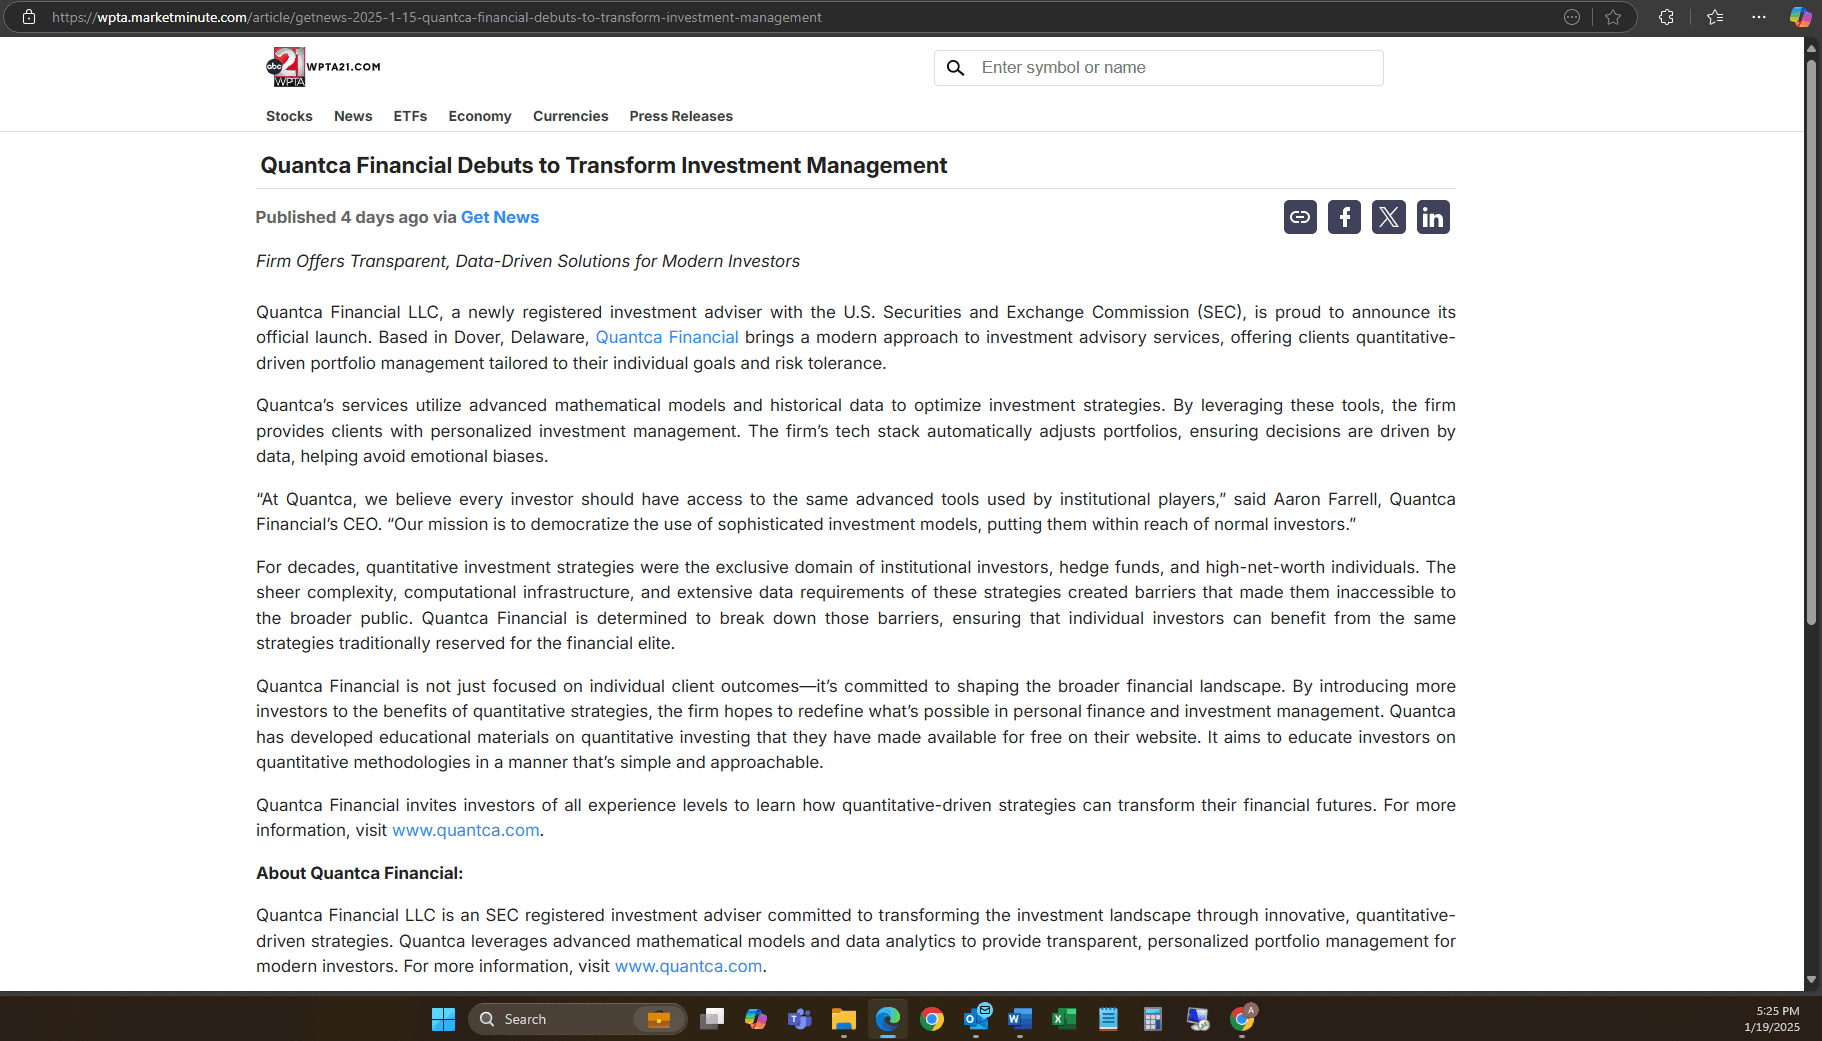1822x1041 pixels.
Task: Open Notepad from taskbar
Action: pos(1108,1019)
